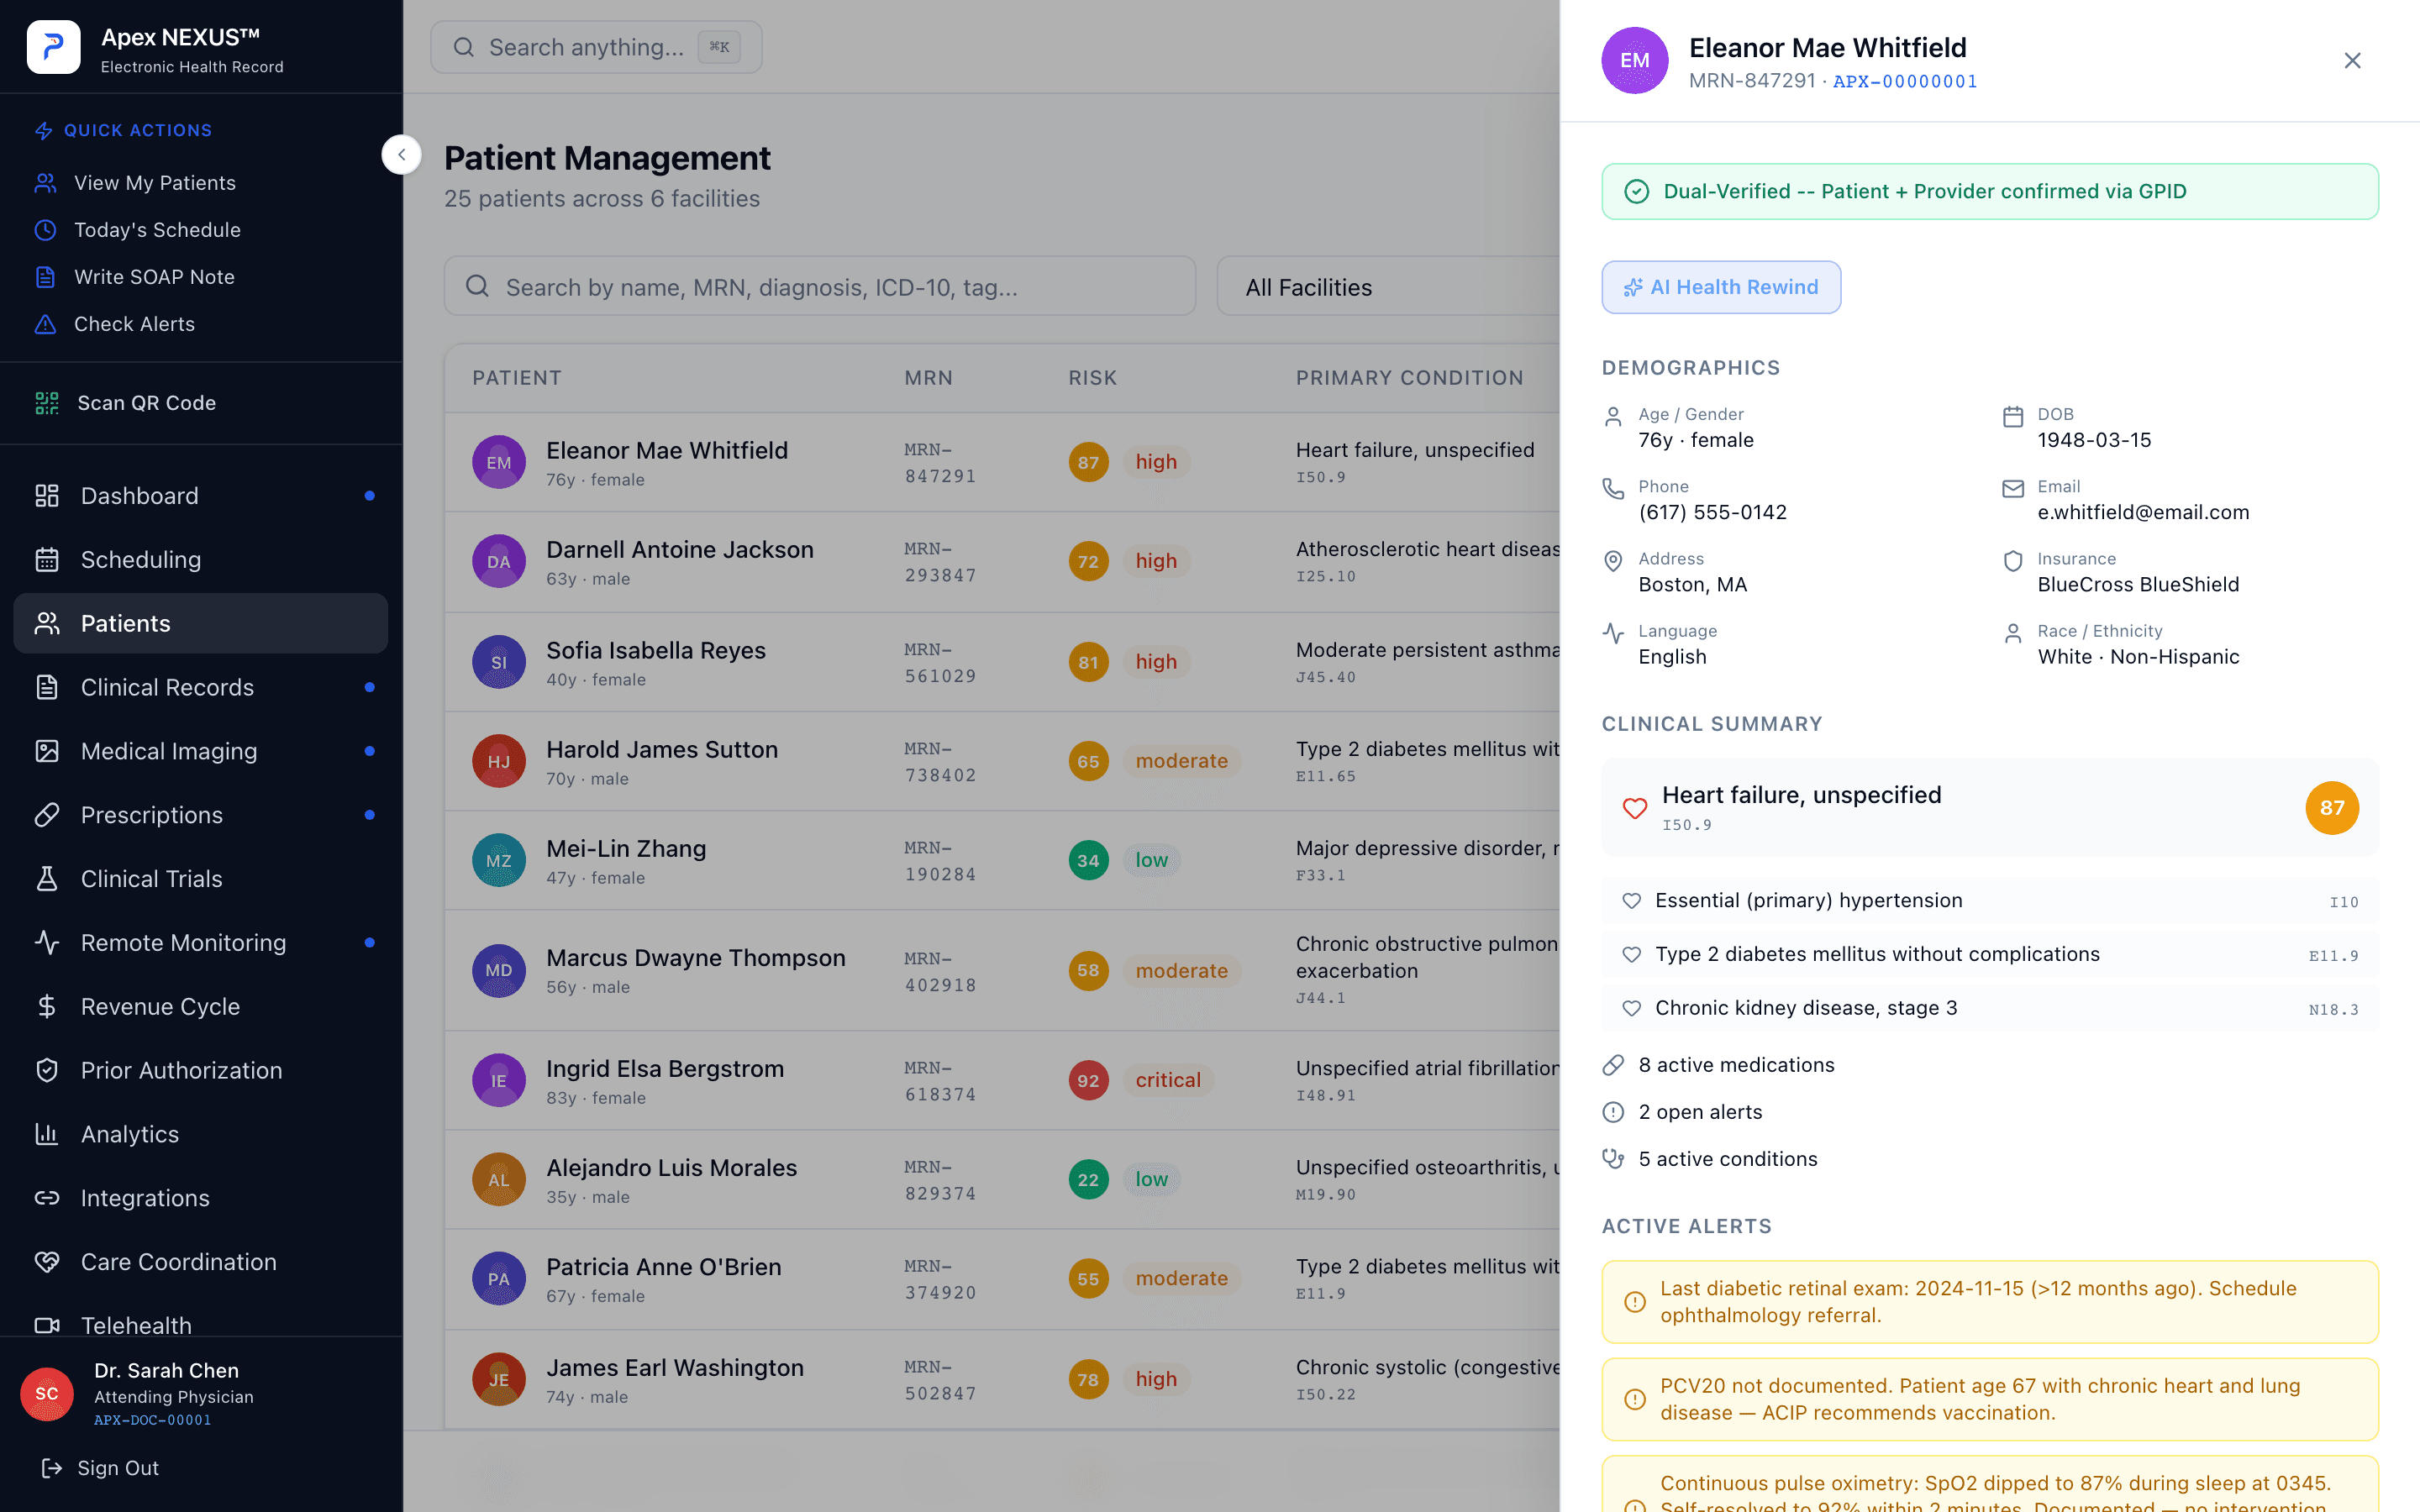Click 2 open alerts entry
The width and height of the screenshot is (2420, 1512).
(1682, 1112)
